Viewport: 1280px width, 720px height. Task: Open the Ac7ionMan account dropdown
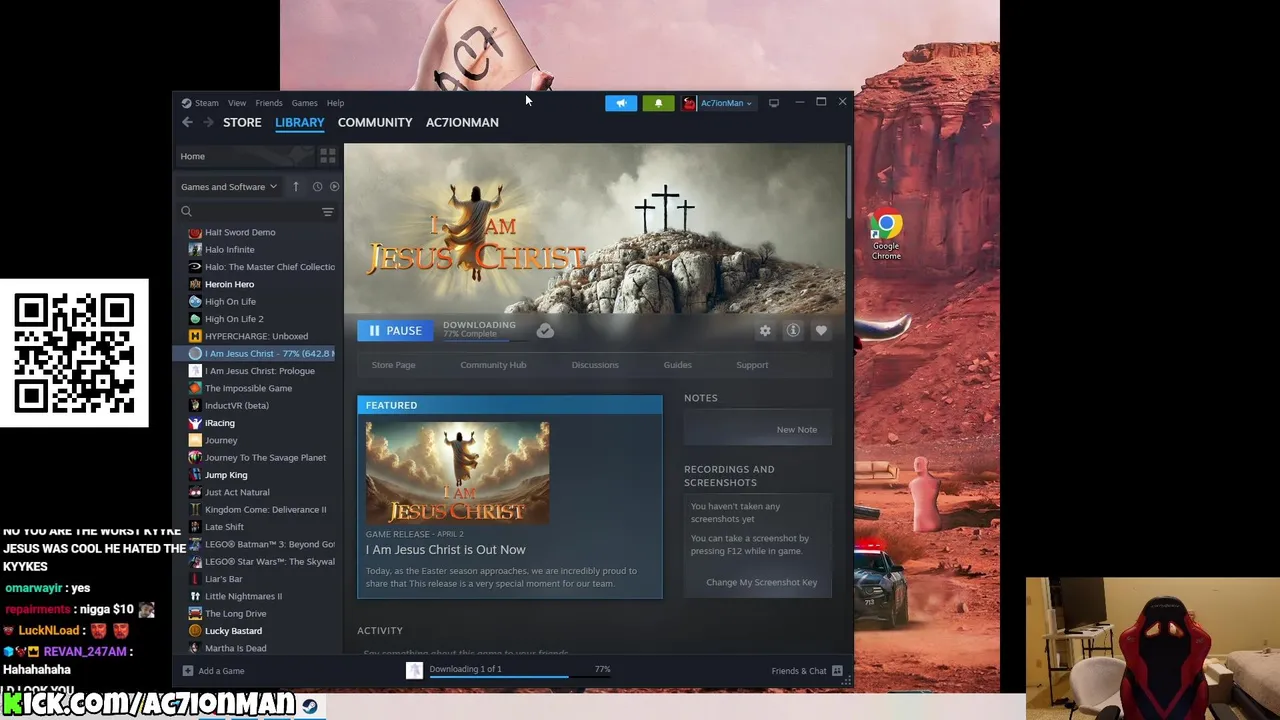point(726,103)
